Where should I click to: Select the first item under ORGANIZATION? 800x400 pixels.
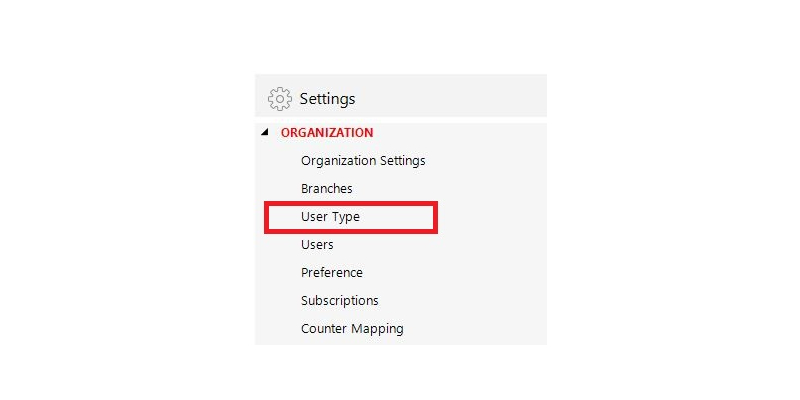363,161
